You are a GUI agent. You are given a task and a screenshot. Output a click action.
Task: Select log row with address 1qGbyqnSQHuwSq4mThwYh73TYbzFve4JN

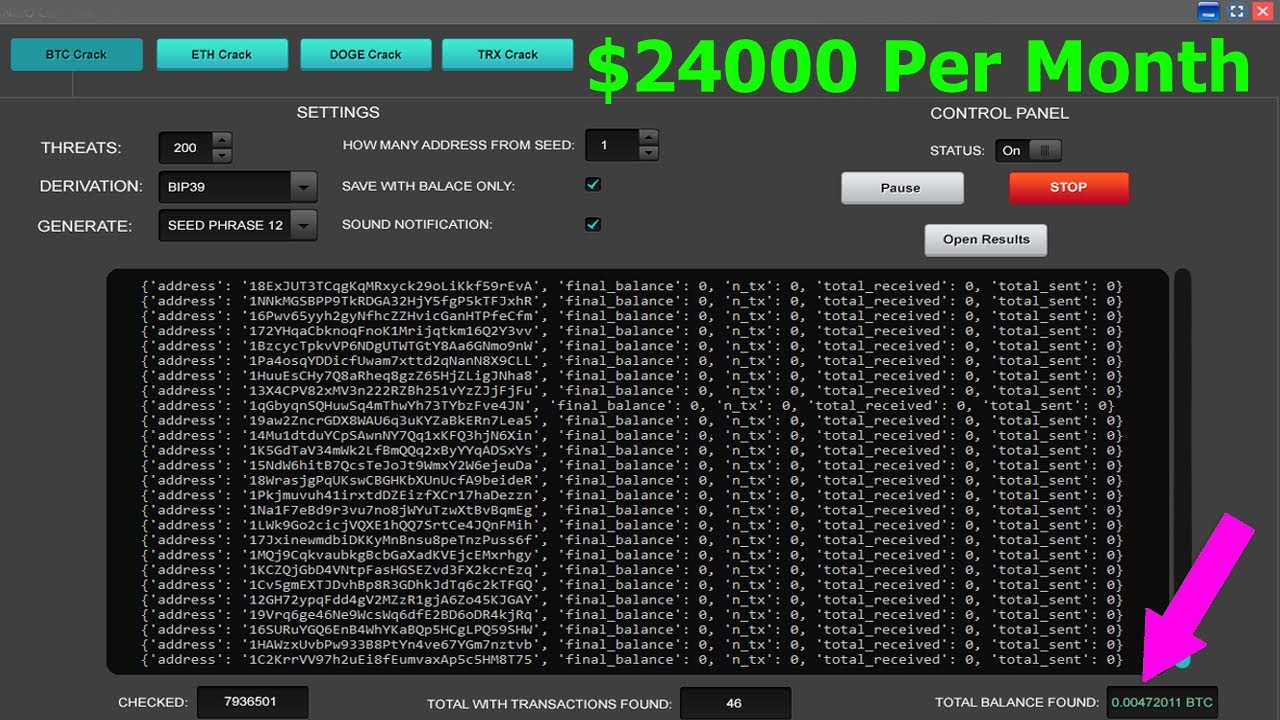[x=627, y=406]
